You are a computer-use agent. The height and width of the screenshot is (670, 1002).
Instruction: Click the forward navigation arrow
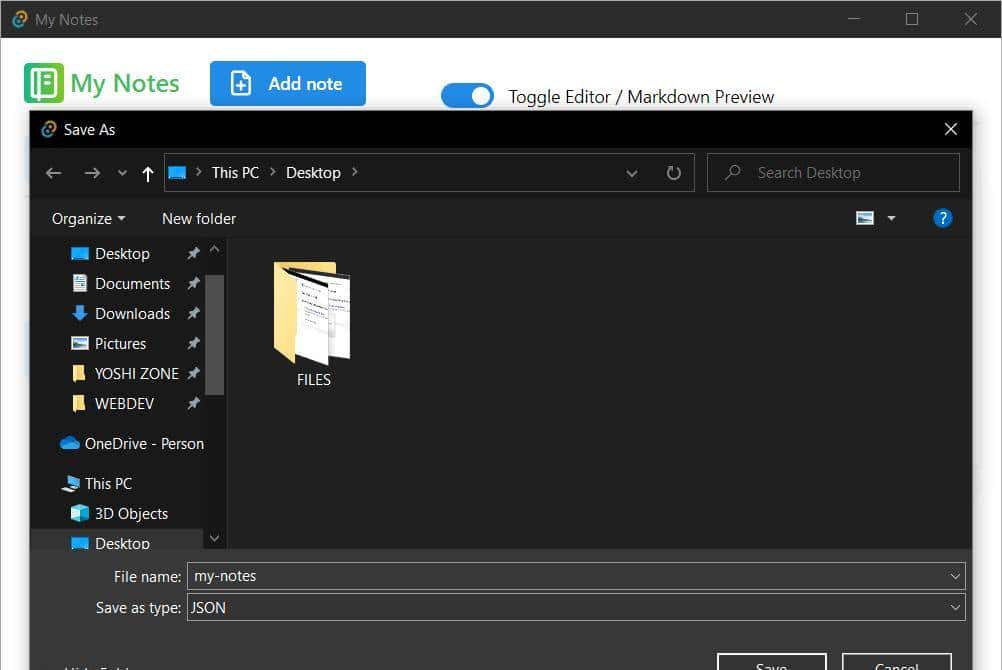pos(92,173)
